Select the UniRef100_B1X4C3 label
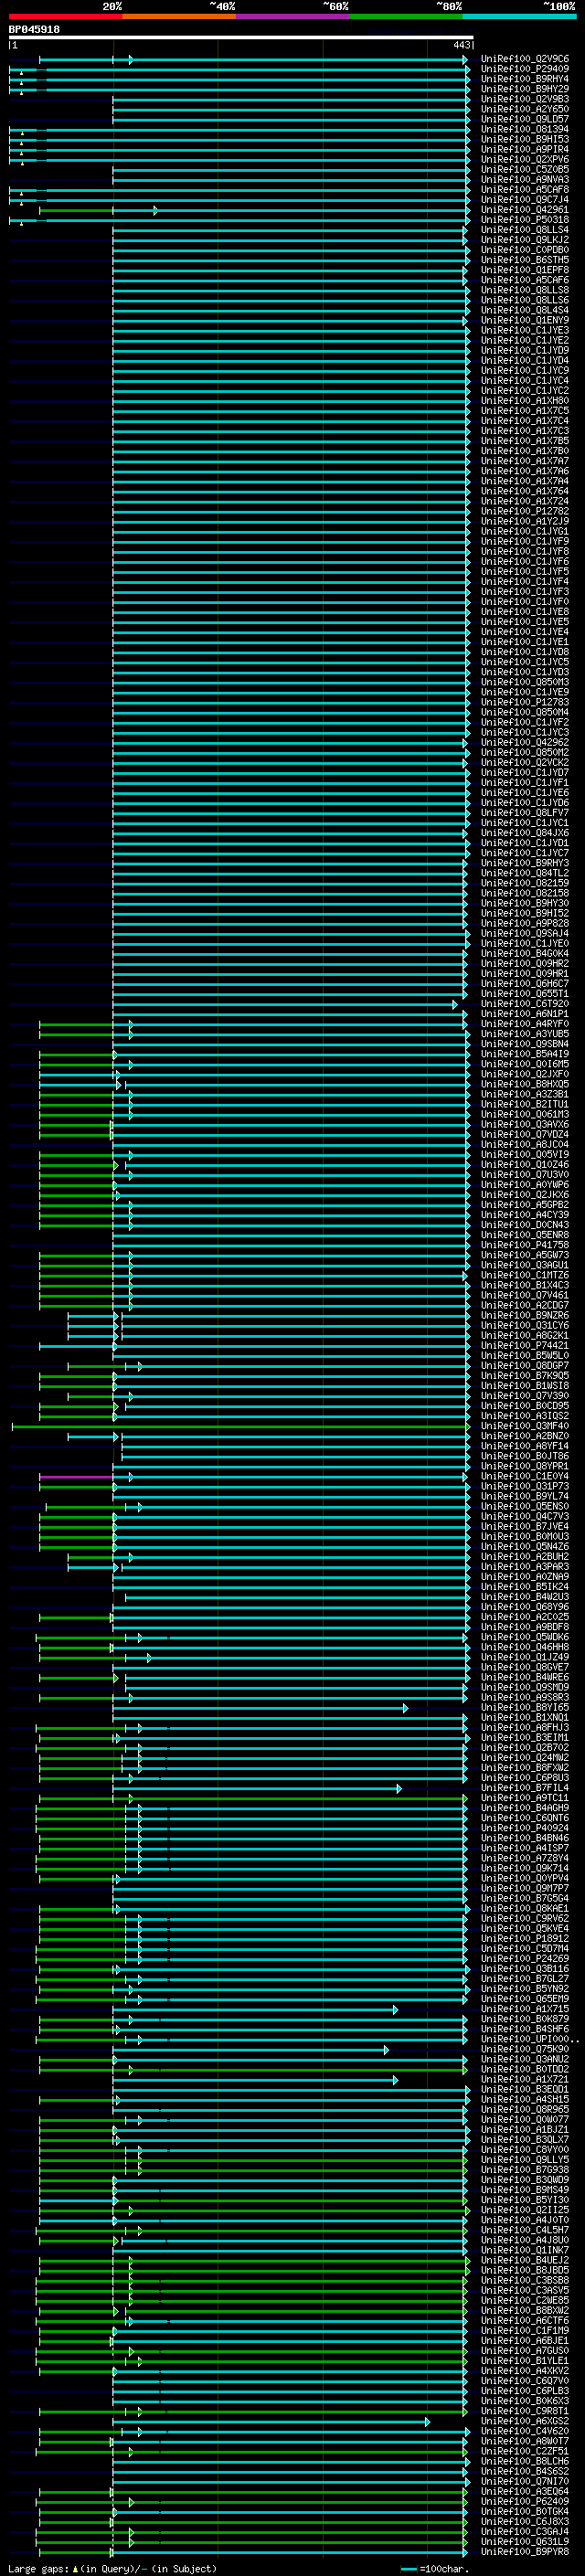 click(525, 1285)
